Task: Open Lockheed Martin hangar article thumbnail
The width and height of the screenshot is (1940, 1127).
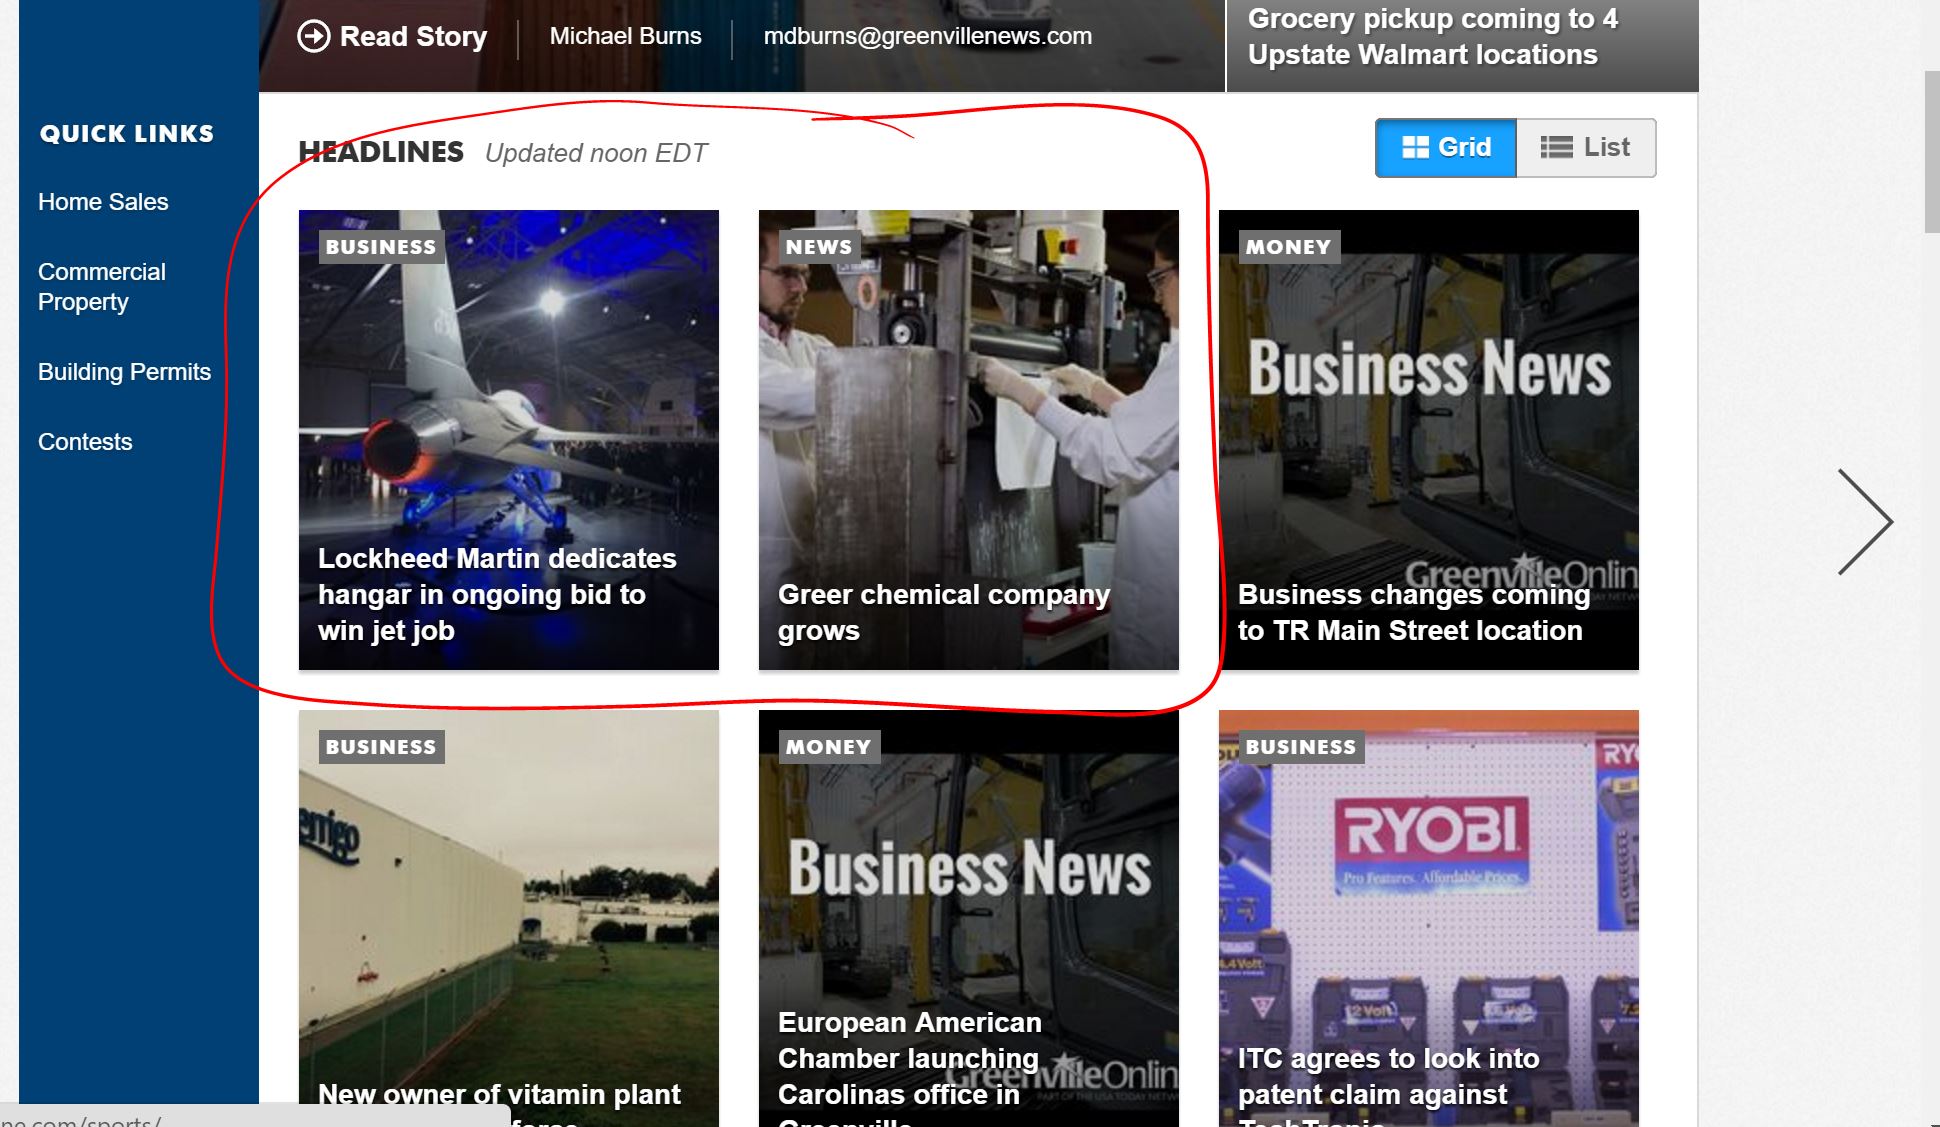Action: (x=509, y=440)
